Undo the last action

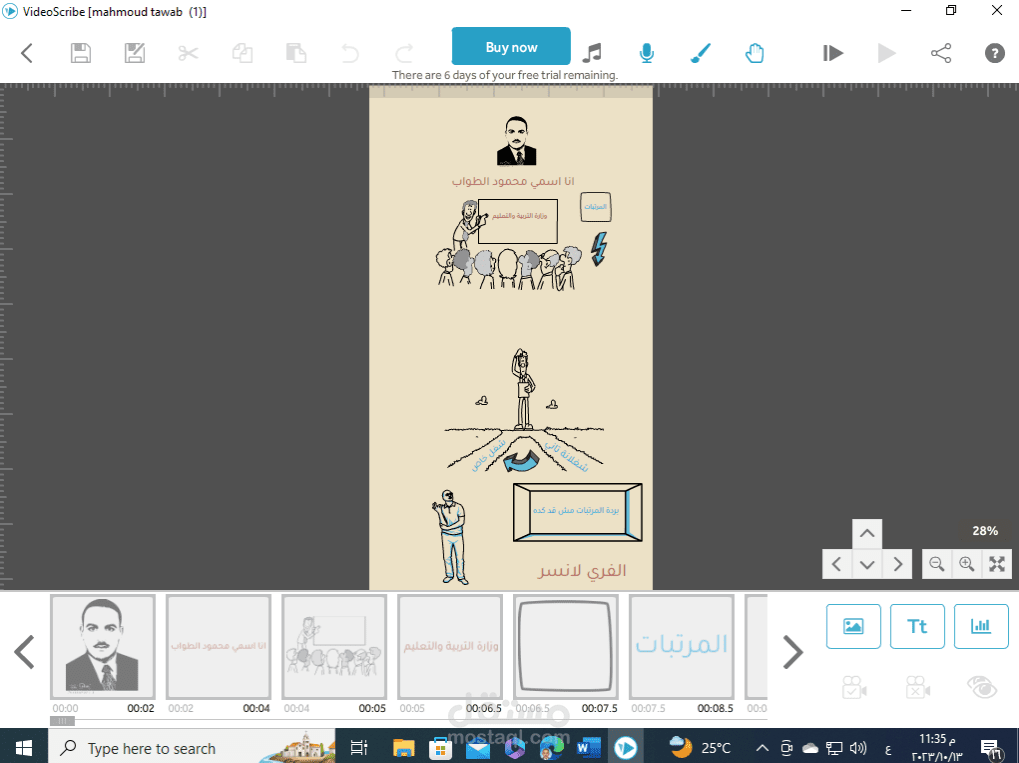click(x=350, y=53)
